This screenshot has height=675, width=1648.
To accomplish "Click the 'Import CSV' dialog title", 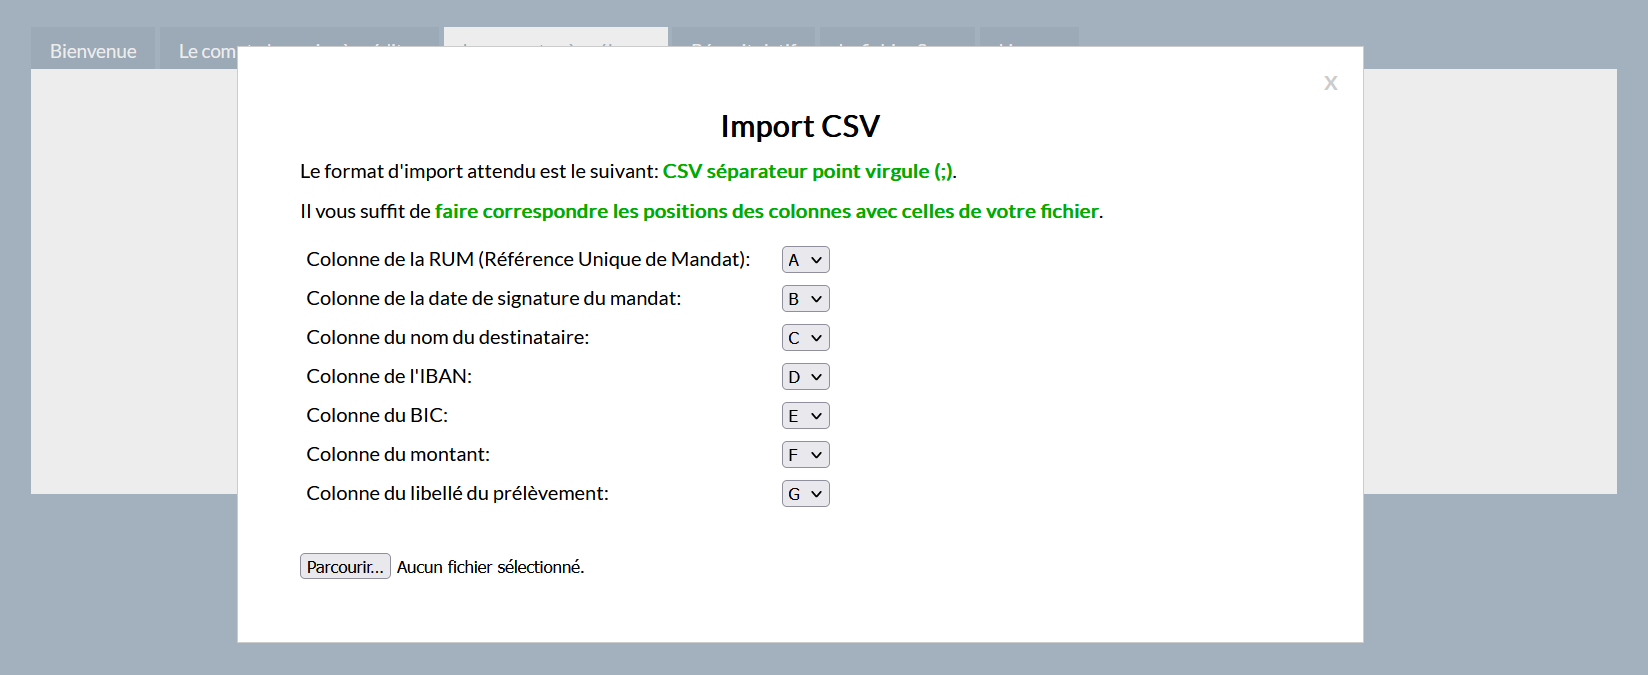I will 800,126.
